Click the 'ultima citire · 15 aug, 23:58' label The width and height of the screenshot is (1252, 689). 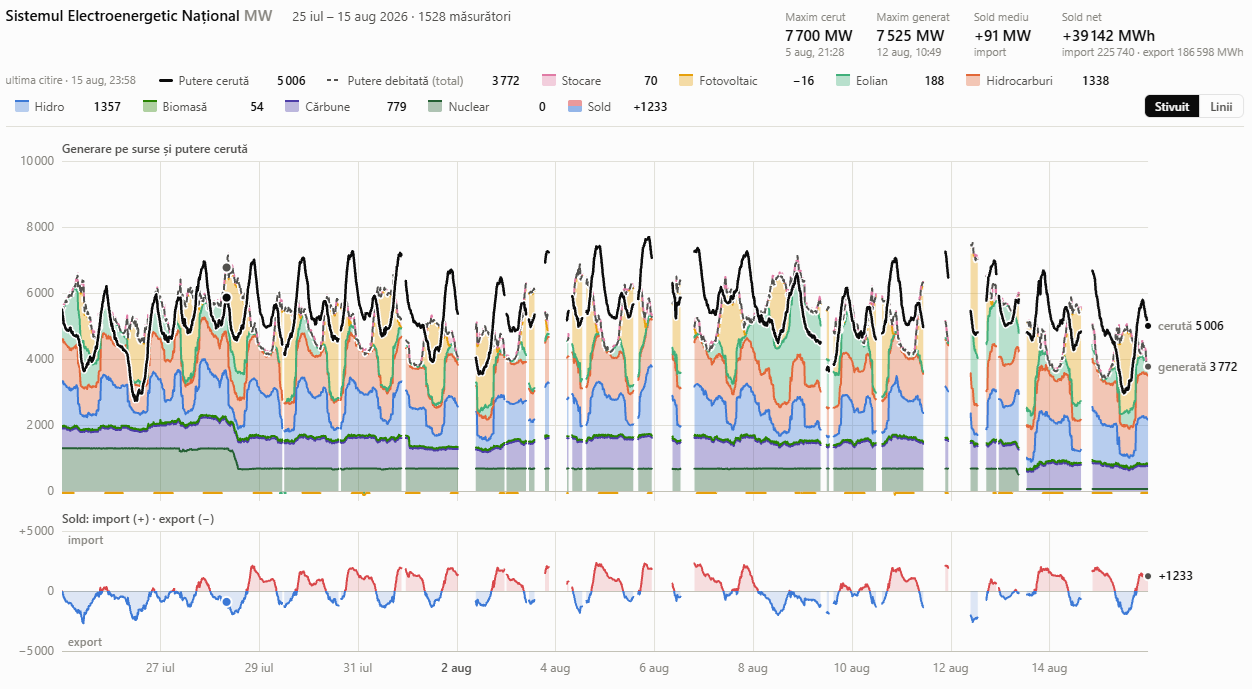[x=70, y=80]
